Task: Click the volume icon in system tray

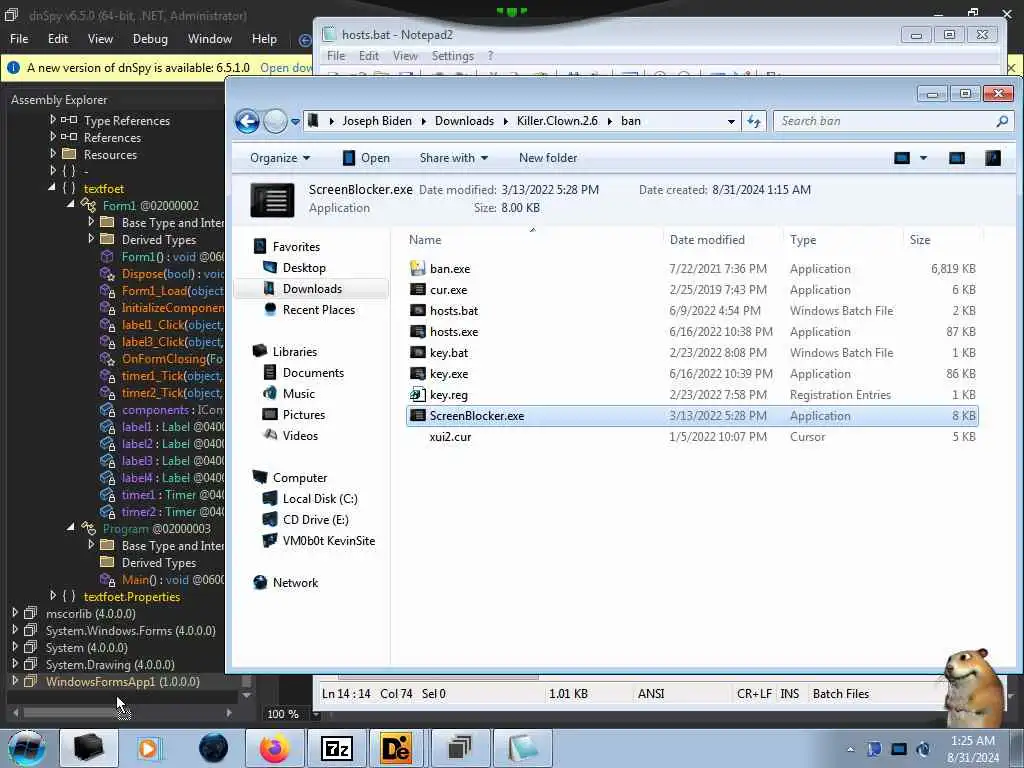Action: pos(923,750)
